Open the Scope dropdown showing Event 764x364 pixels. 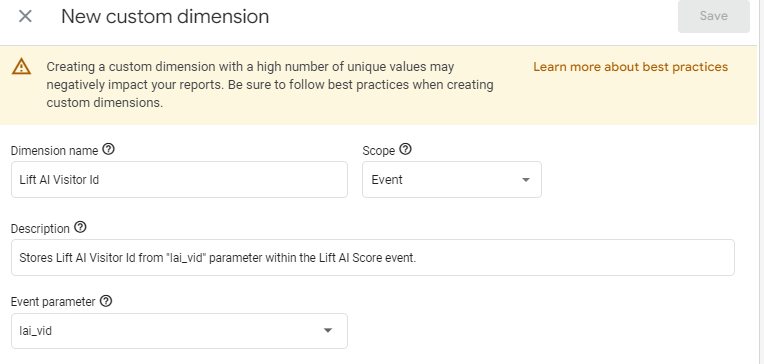coord(452,180)
